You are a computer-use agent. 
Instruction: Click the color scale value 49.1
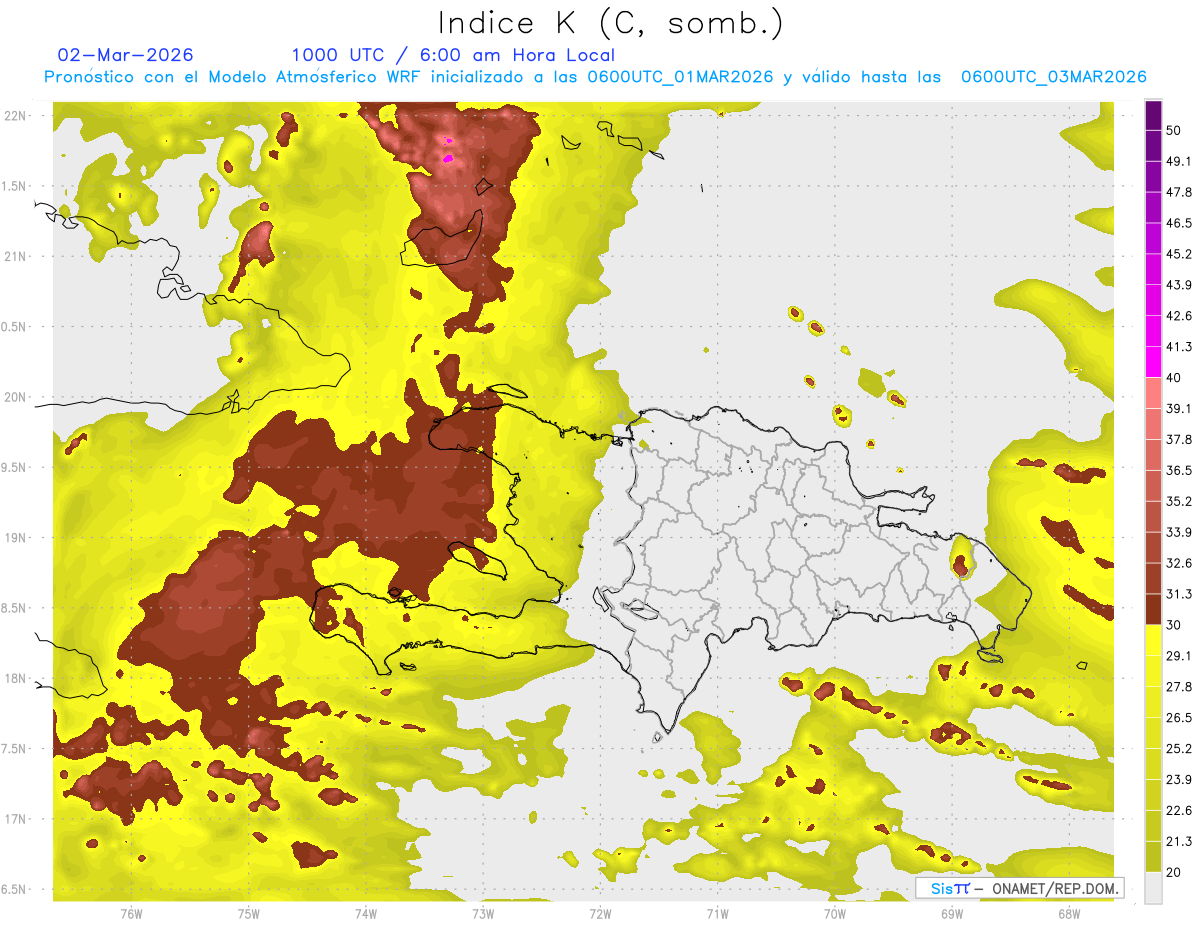1179,161
